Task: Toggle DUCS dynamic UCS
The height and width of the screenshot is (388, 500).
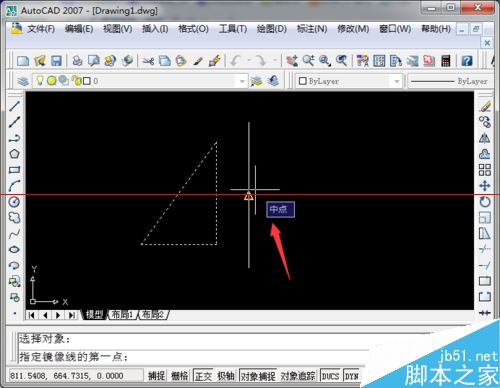Action: pyautogui.click(x=330, y=376)
